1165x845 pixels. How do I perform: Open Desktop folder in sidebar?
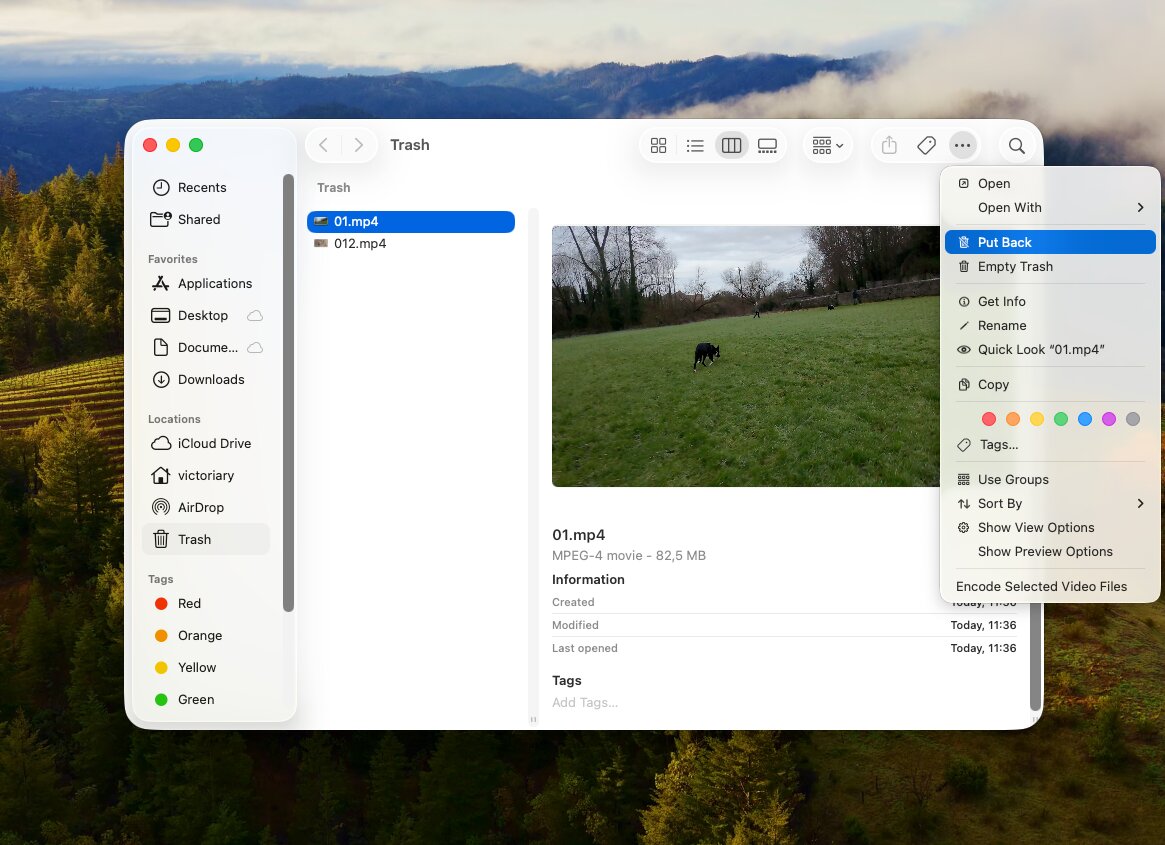[205, 315]
